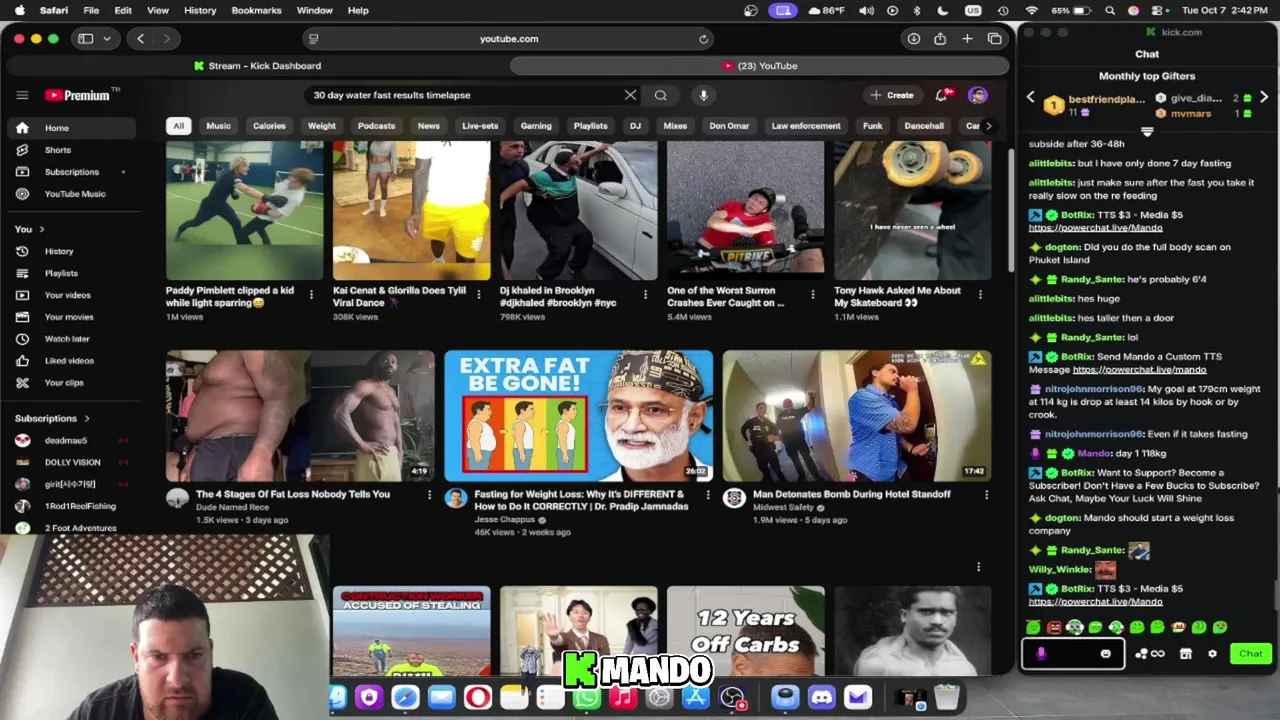Select the Music filter chip
Image resolution: width=1280 pixels, height=720 pixels.
pyautogui.click(x=218, y=126)
